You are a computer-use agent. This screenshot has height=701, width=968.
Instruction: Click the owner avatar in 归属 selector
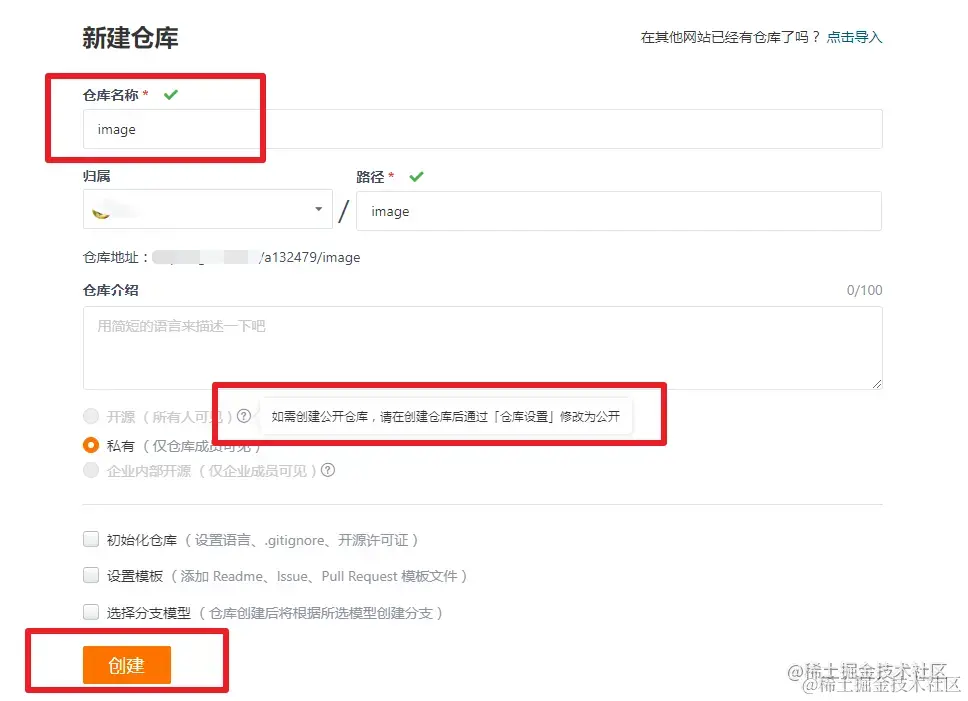(x=101, y=212)
